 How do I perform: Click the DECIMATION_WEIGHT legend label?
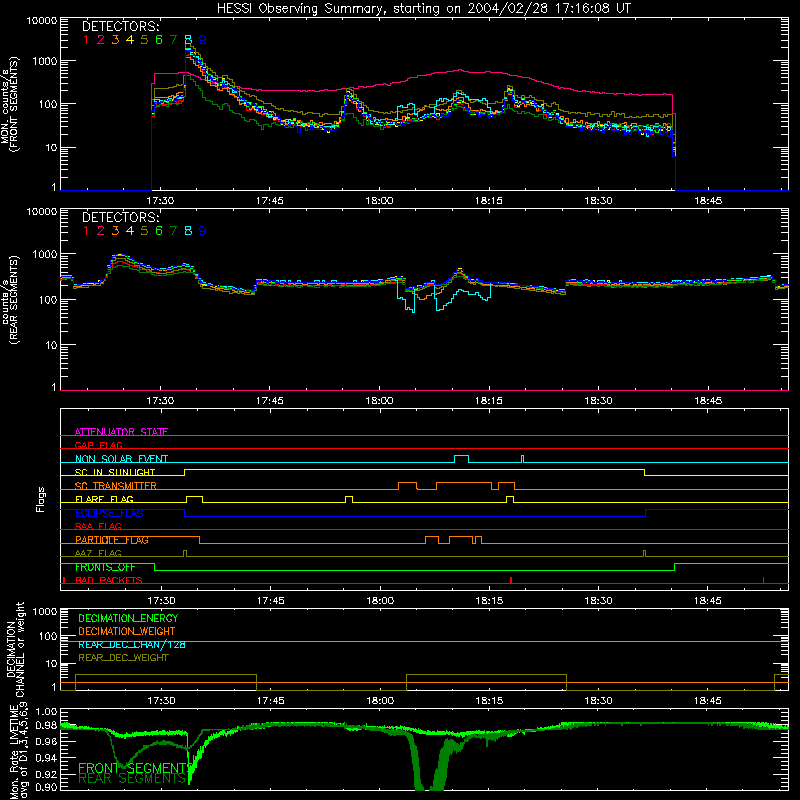(x=127, y=632)
